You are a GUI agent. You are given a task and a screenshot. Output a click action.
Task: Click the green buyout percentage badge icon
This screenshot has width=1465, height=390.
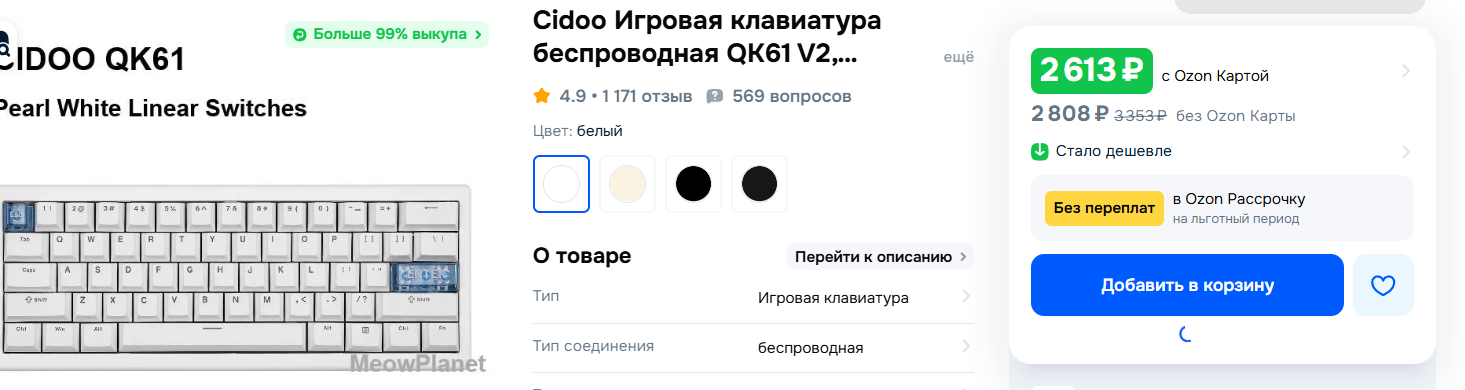pyautogui.click(x=300, y=35)
